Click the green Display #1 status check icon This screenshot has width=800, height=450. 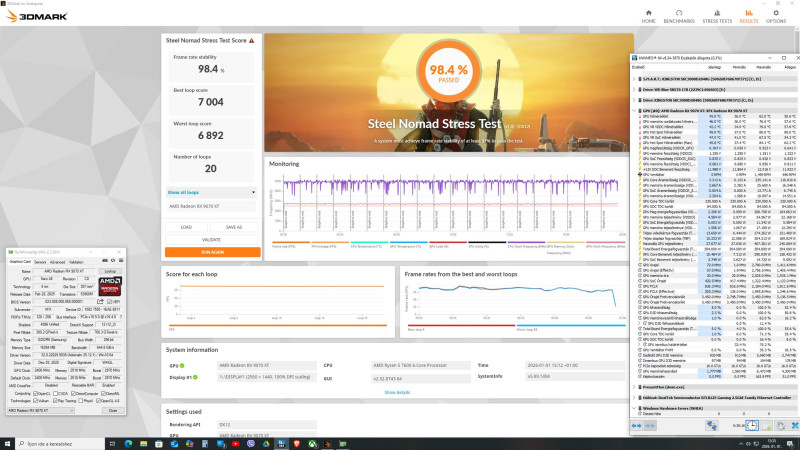[x=195, y=378]
